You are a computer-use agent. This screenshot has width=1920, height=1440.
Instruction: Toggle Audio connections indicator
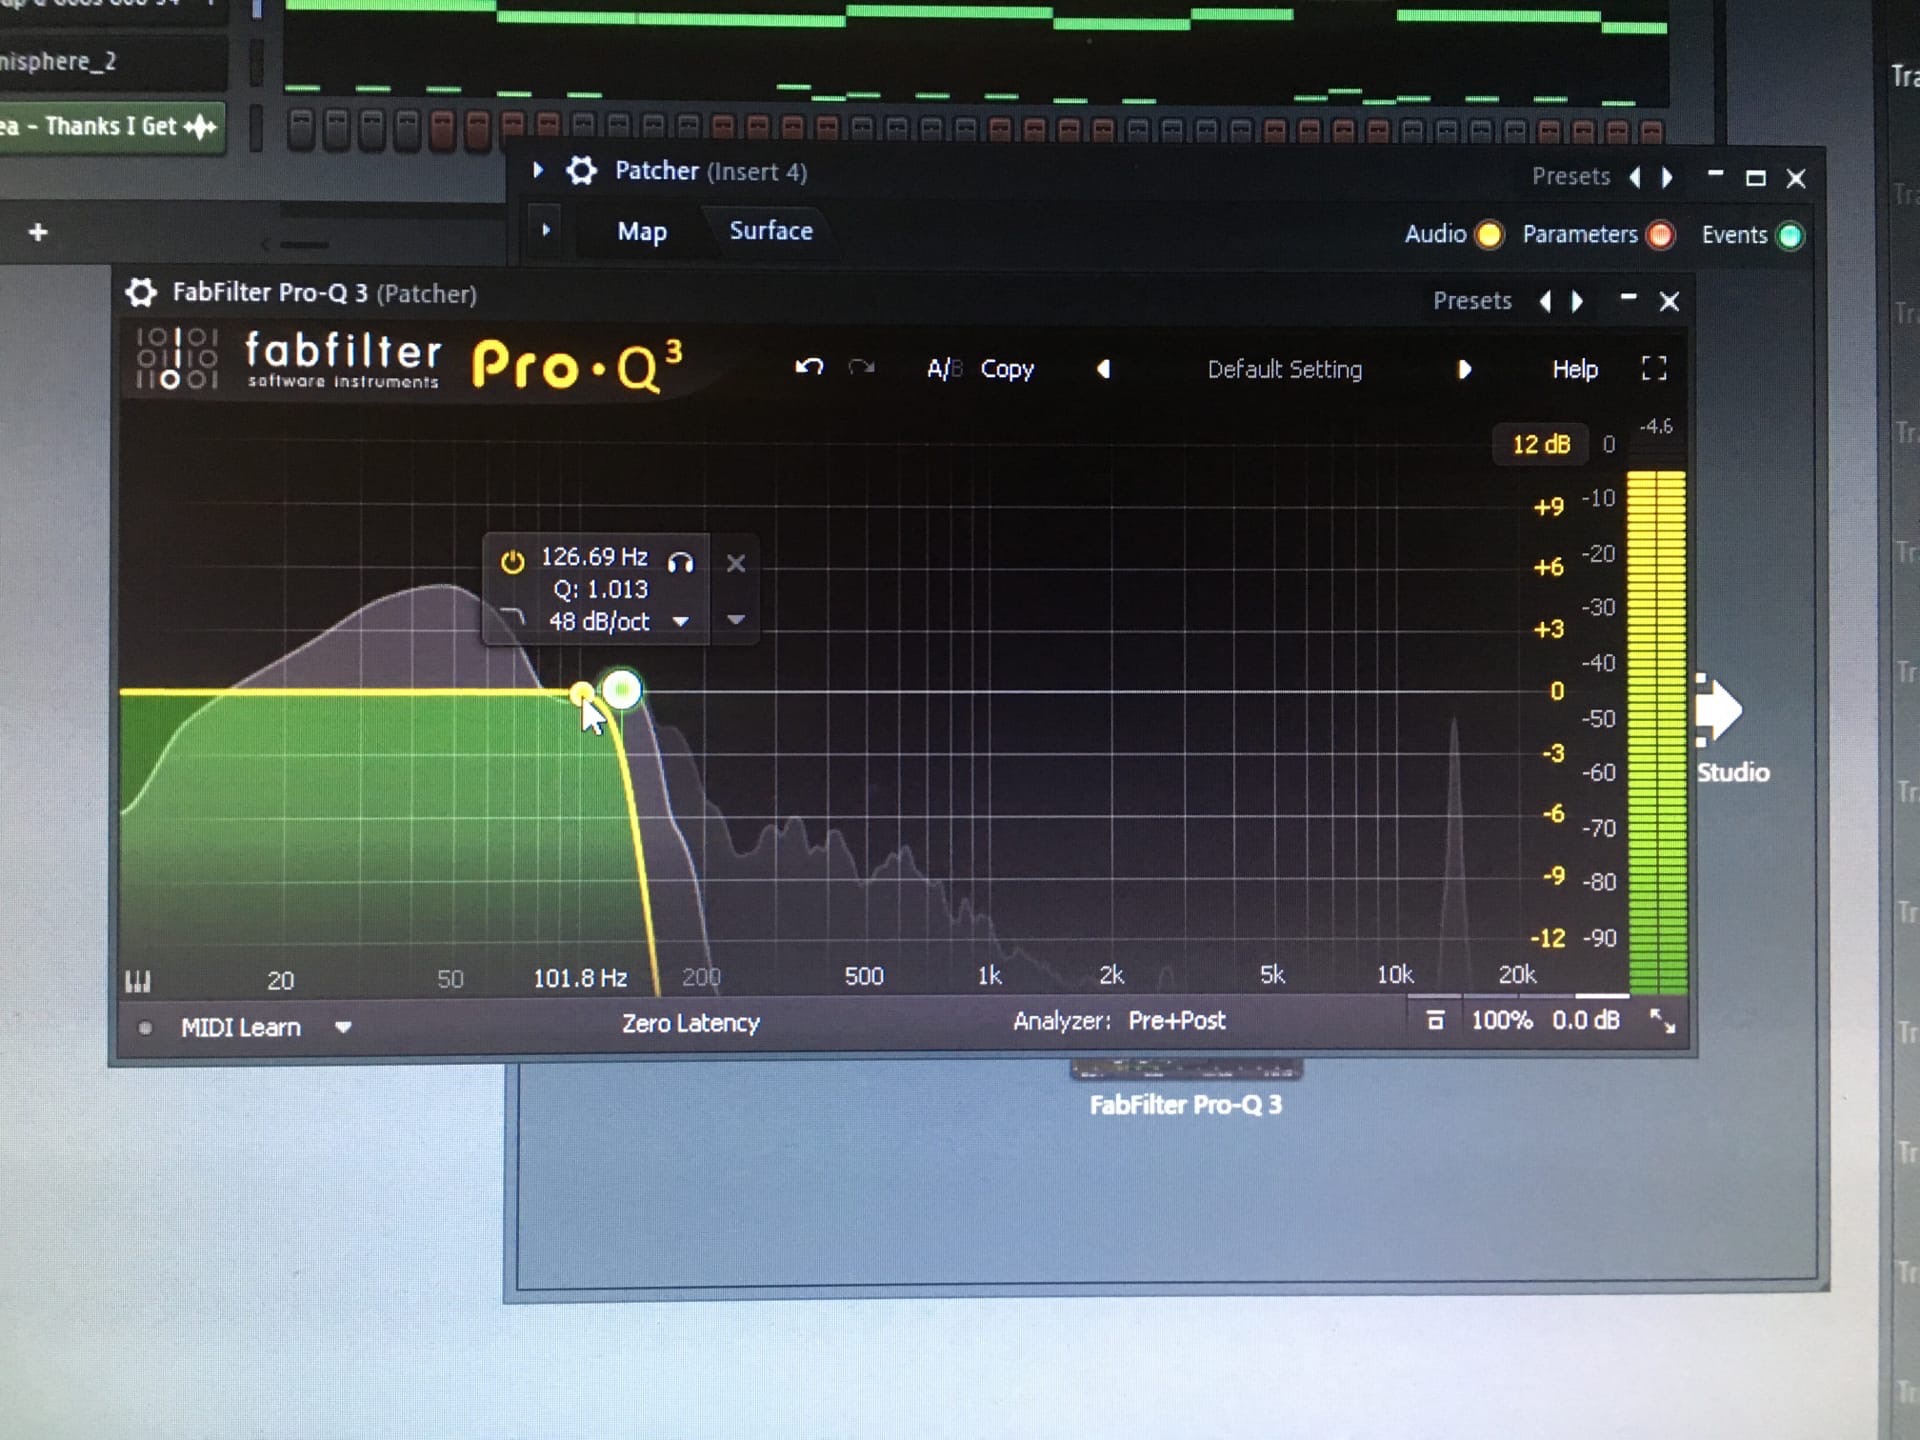click(1489, 235)
